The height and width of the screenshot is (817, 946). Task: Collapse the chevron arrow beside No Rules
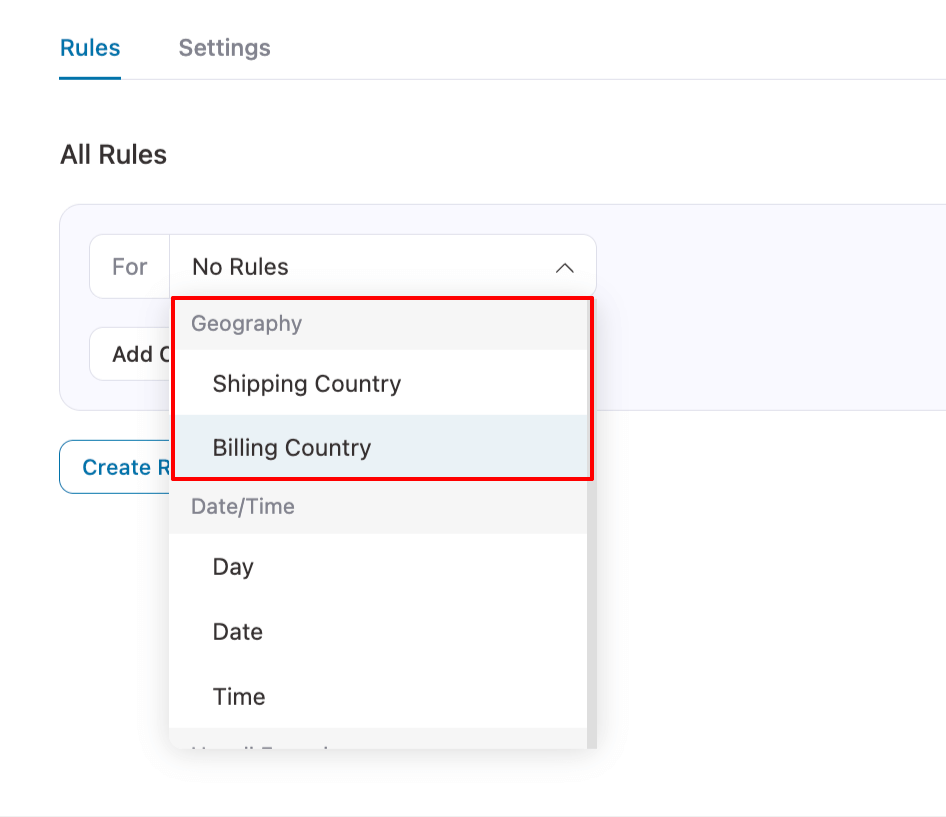point(564,268)
